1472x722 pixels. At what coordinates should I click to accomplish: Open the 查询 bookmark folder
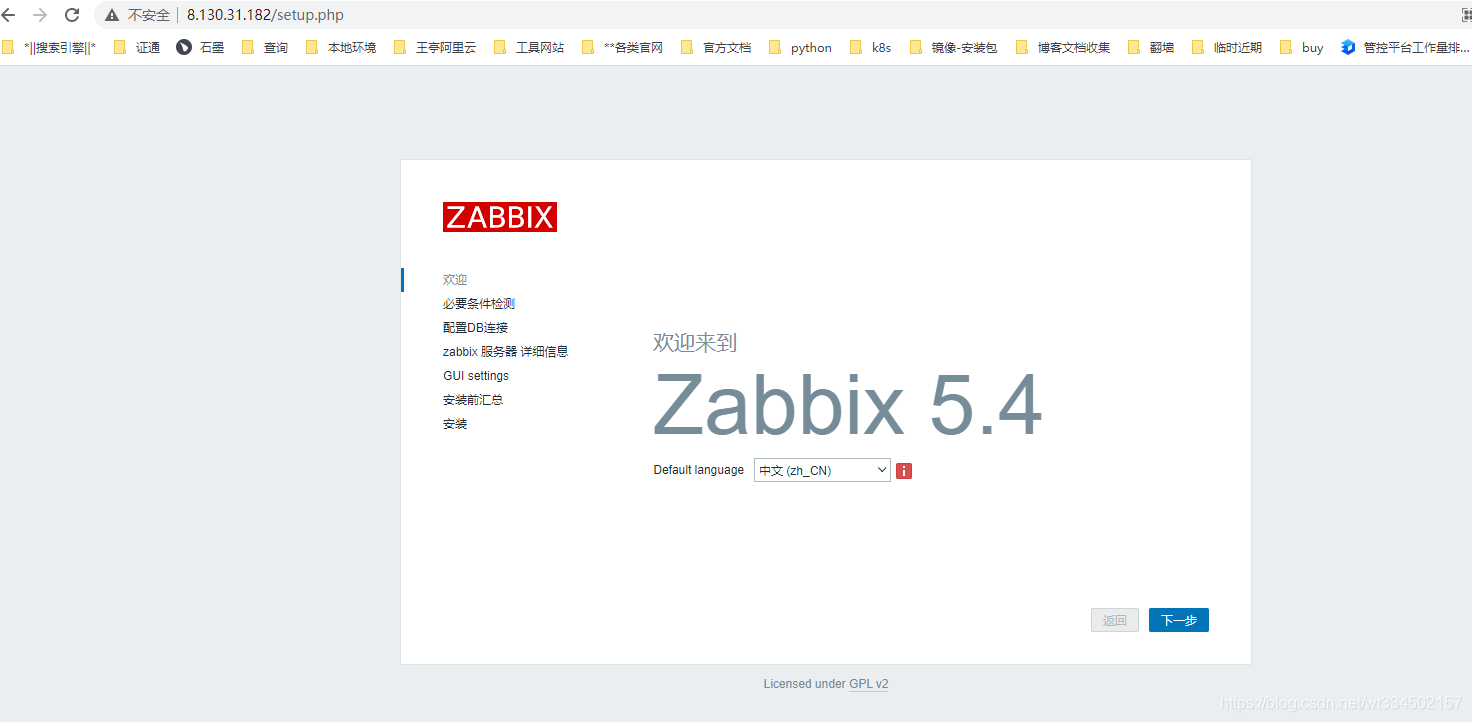pyautogui.click(x=265, y=47)
